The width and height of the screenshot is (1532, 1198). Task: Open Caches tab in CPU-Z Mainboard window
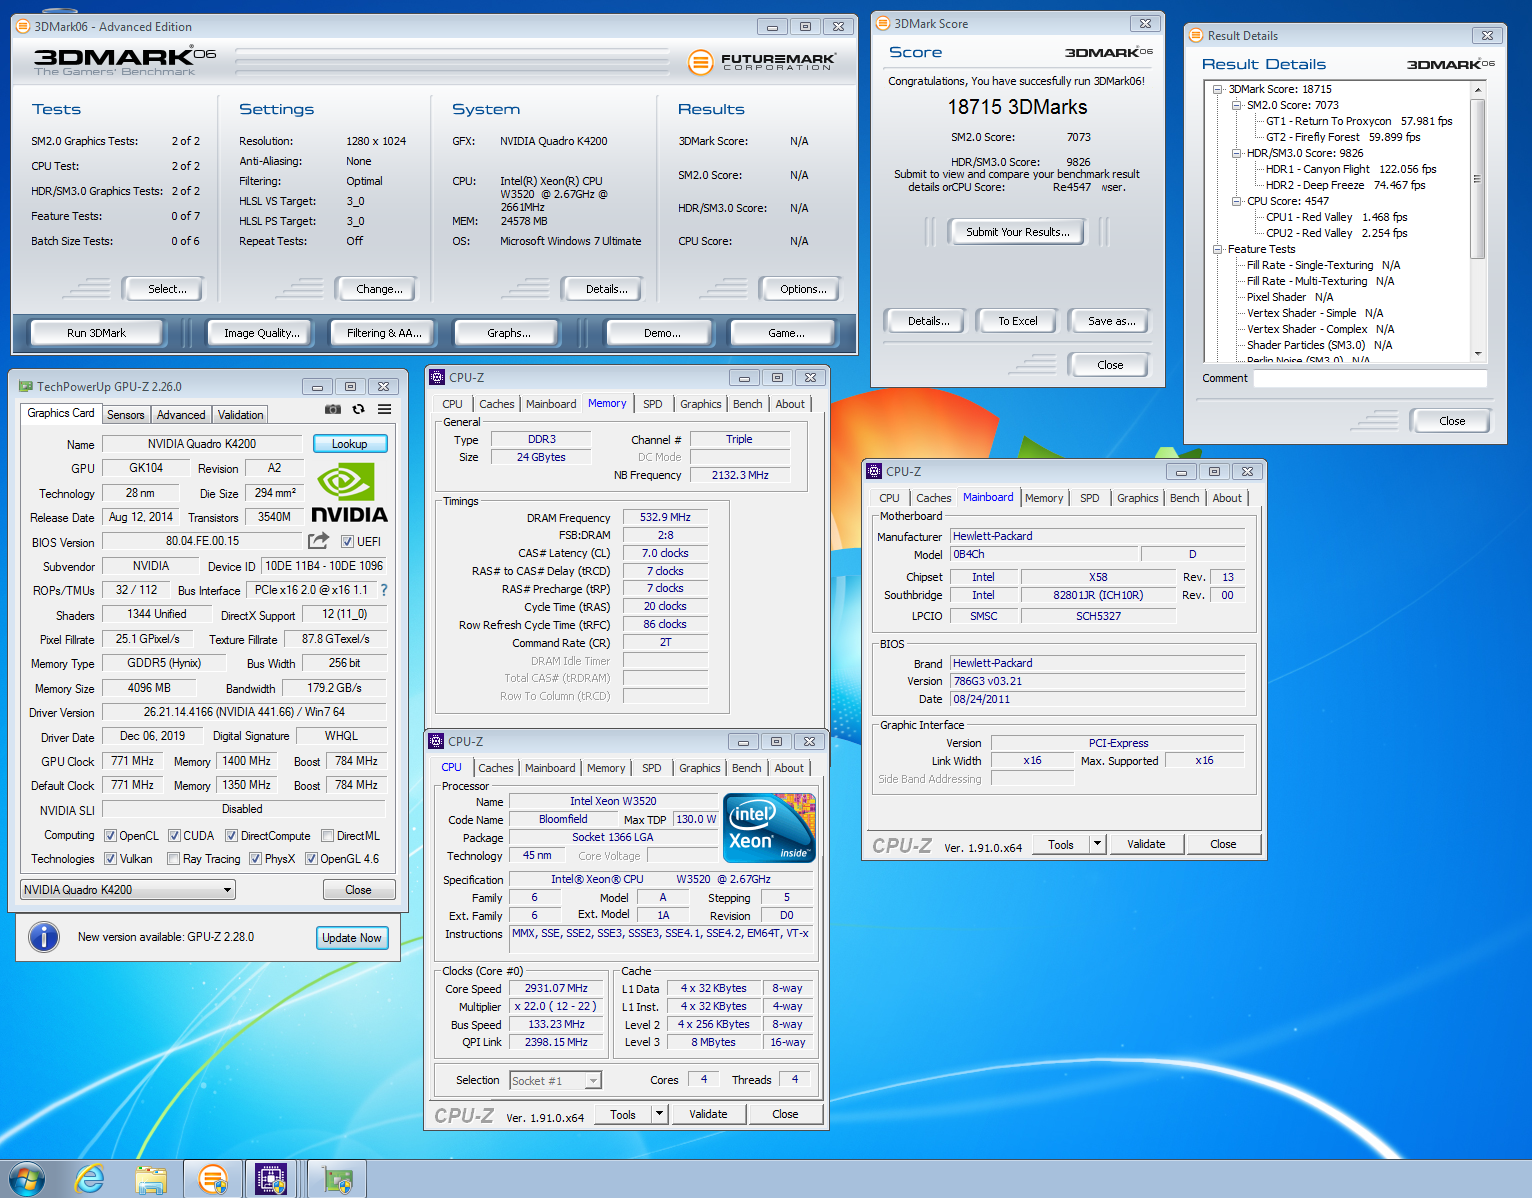click(934, 498)
